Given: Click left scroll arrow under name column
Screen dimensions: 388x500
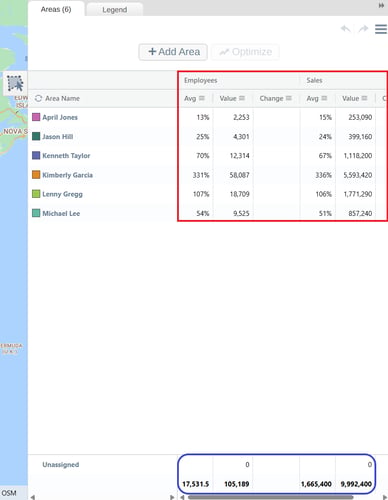Looking at the screenshot, I should (x=33, y=497).
